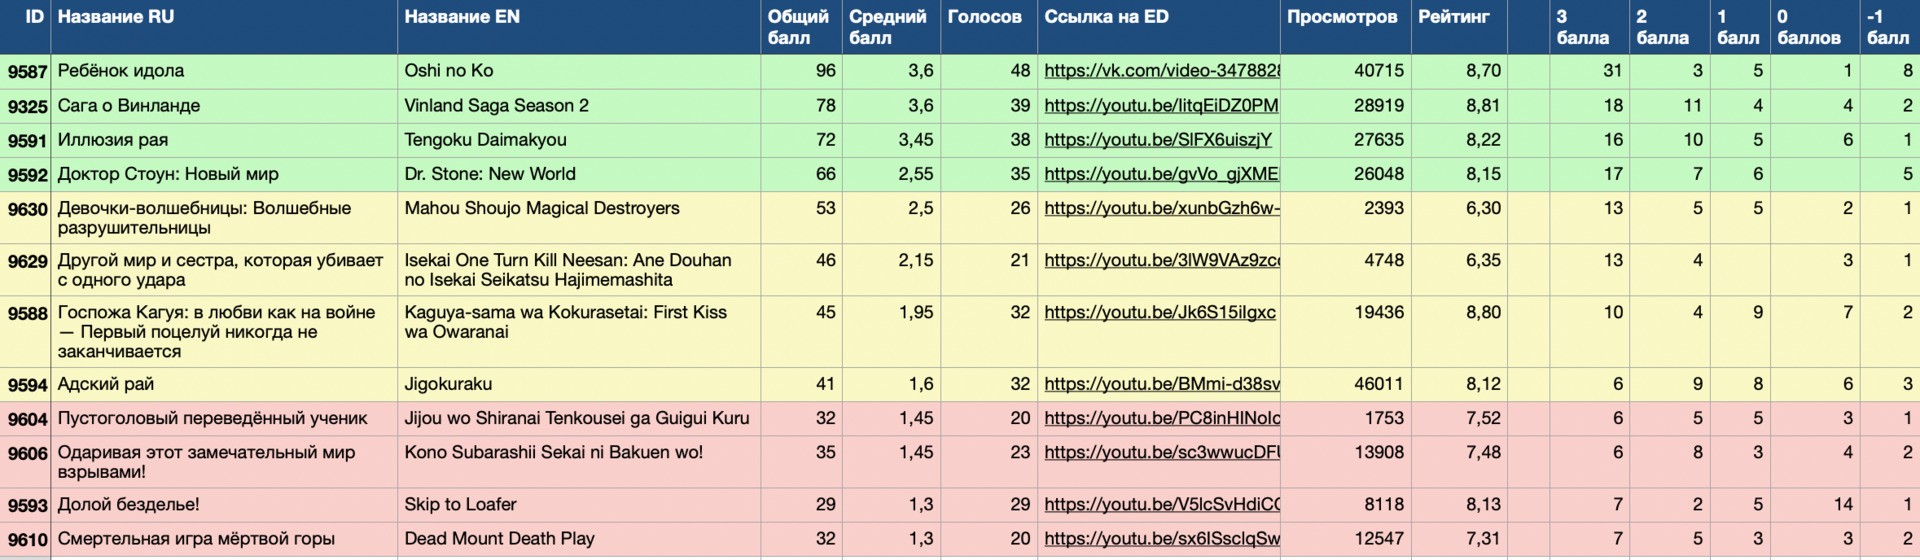
Task: Click the Jigokuraku ED YouTube link
Action: click(1161, 384)
